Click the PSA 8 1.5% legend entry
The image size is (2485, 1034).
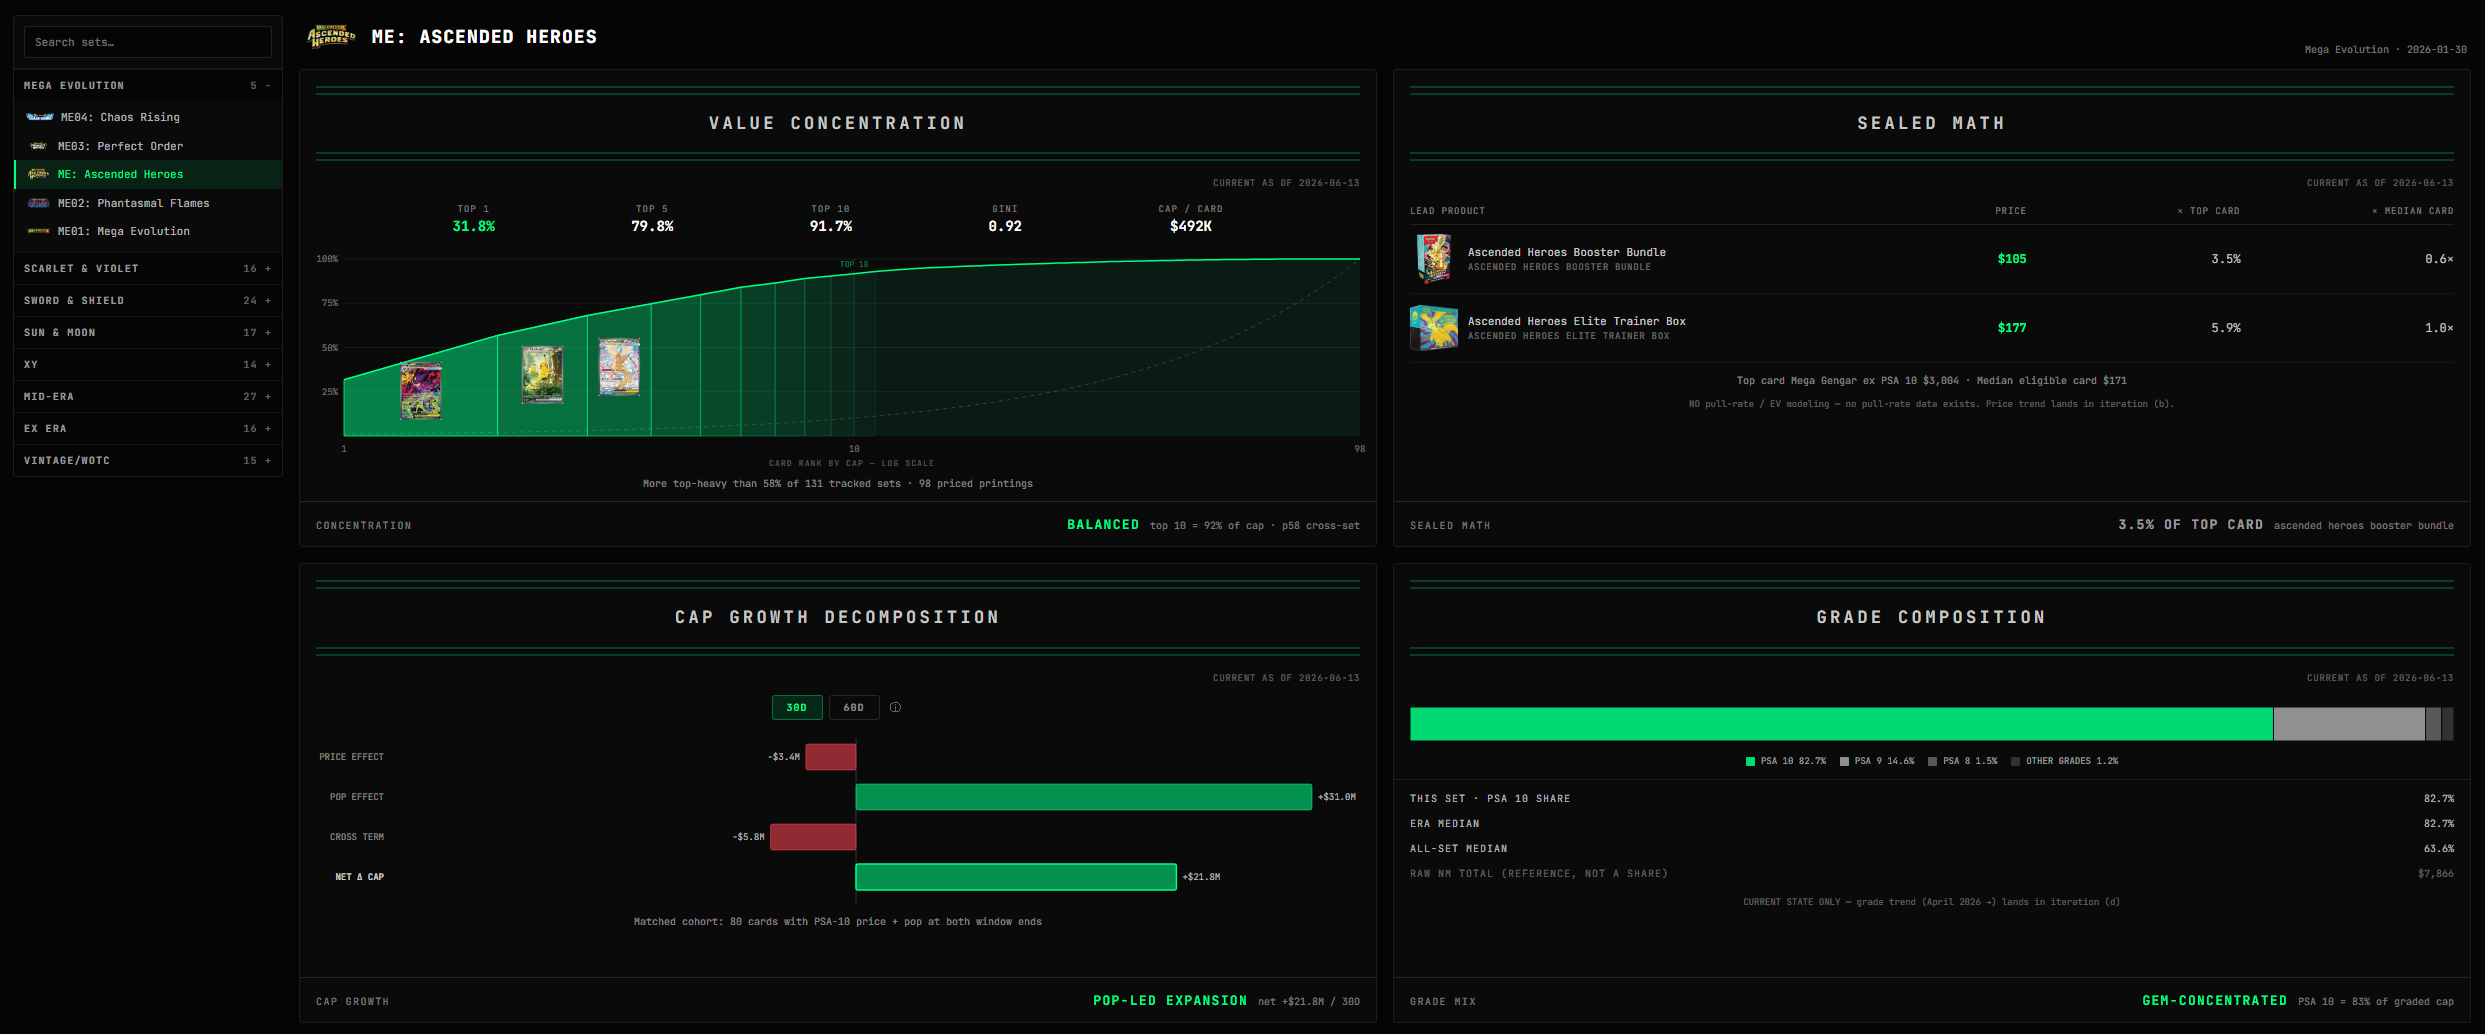pyautogui.click(x=1963, y=762)
